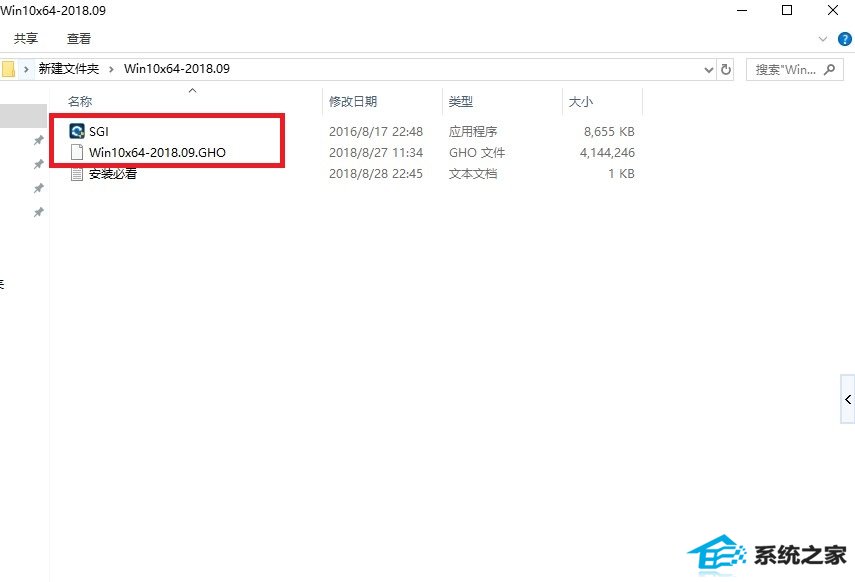Click the GHO file blank document icon
This screenshot has width=855, height=582.
click(77, 152)
